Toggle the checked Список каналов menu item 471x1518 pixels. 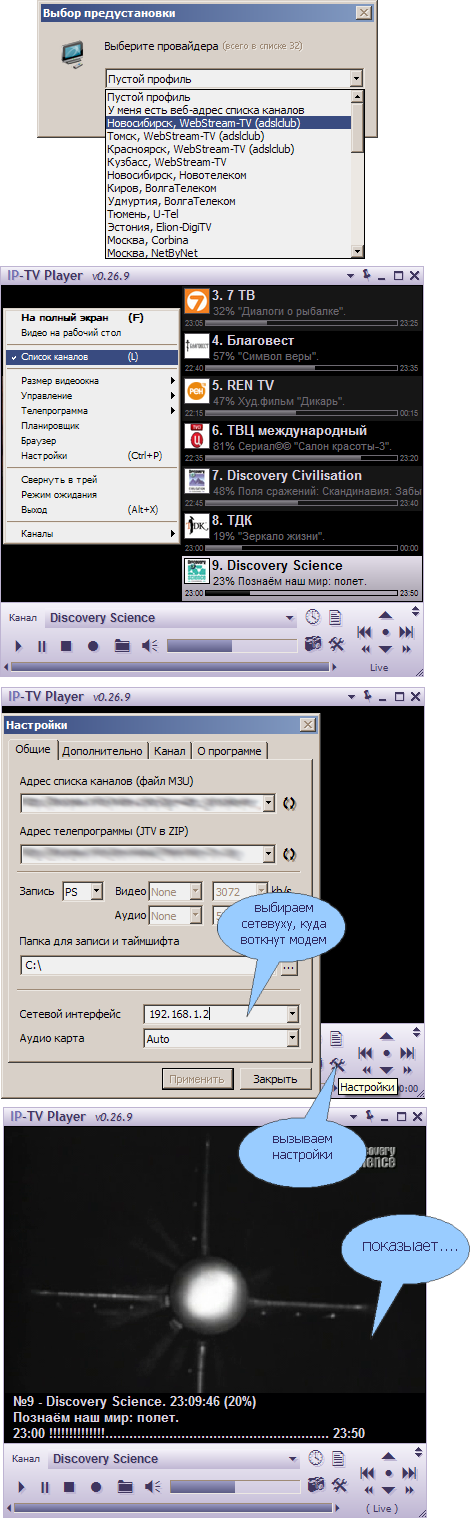[x=90, y=357]
